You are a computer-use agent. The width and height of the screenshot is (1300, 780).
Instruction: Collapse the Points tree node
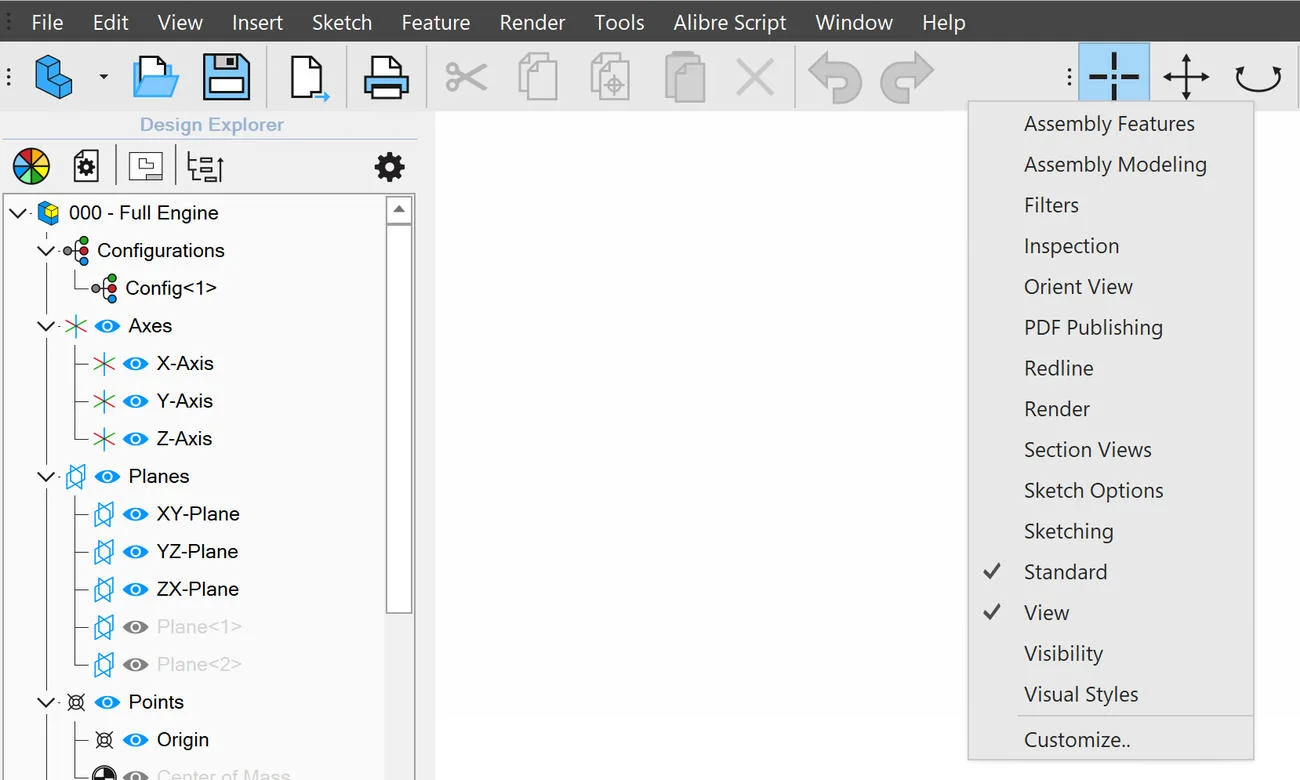(46, 702)
